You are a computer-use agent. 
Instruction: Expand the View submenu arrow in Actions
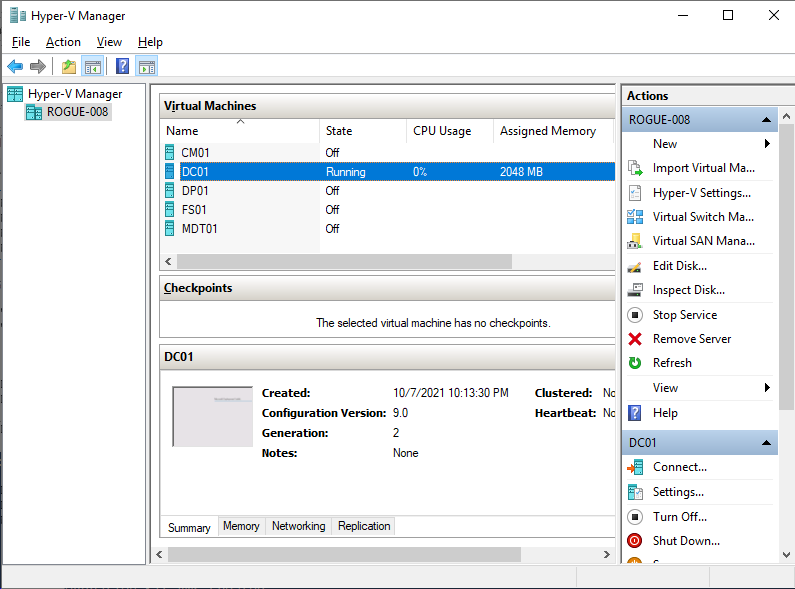767,388
